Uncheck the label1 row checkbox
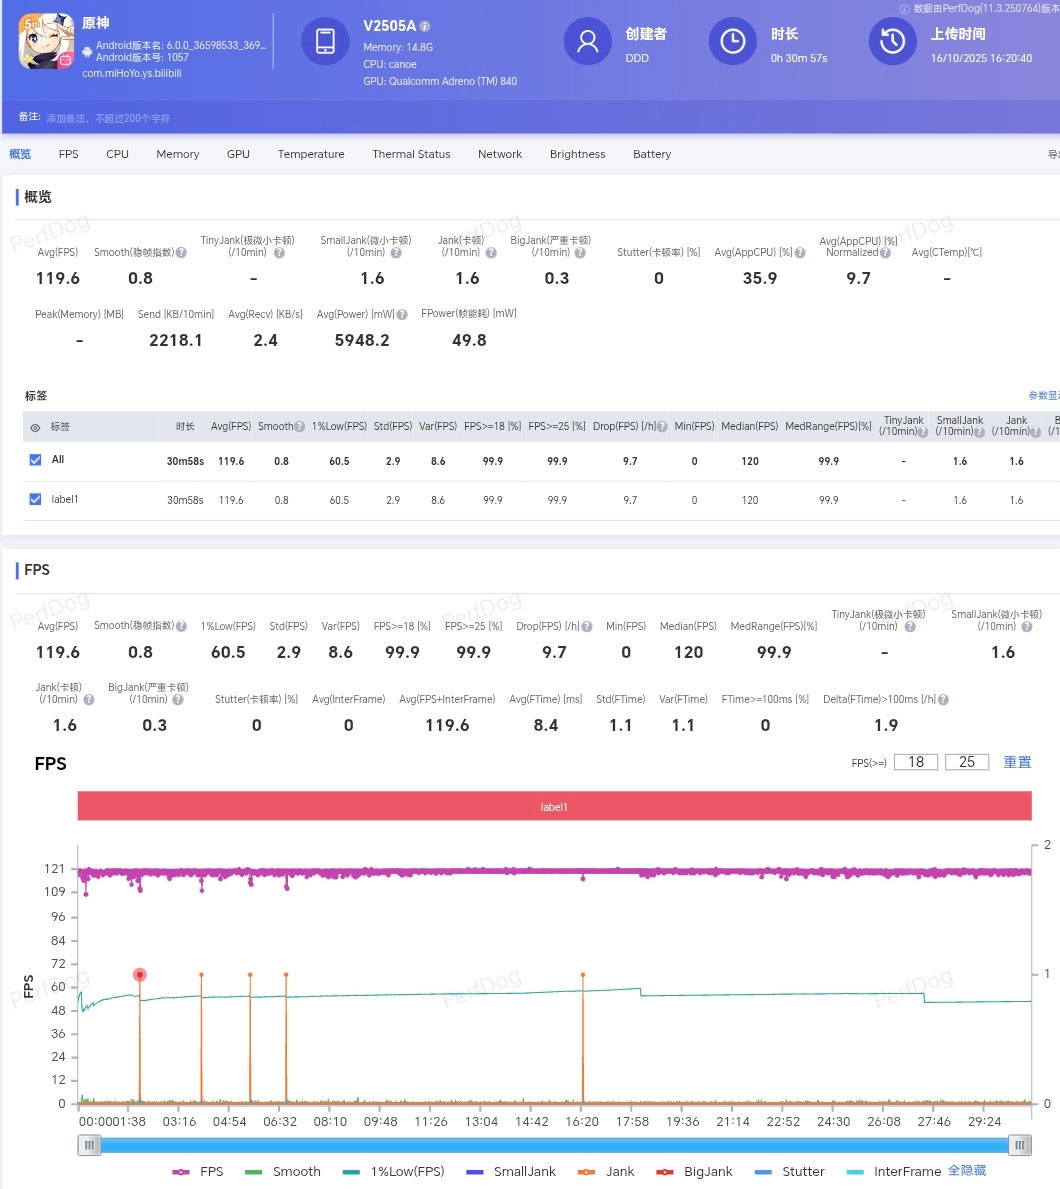 coord(35,499)
